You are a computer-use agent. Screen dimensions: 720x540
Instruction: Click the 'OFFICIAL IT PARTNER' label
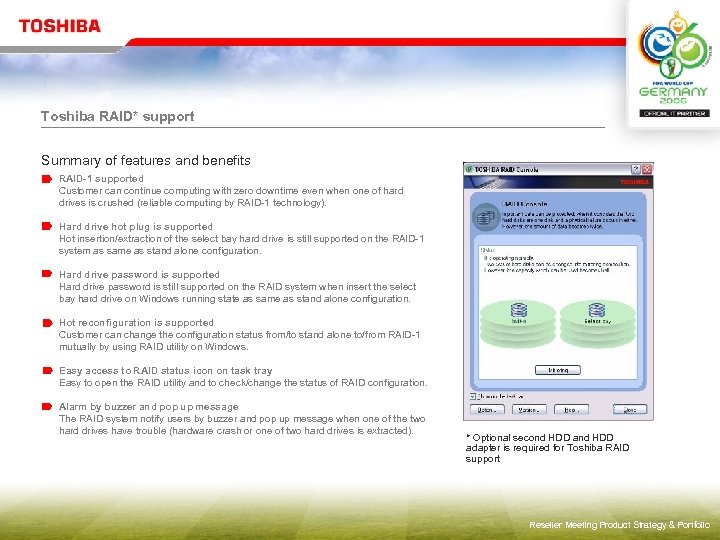click(675, 113)
